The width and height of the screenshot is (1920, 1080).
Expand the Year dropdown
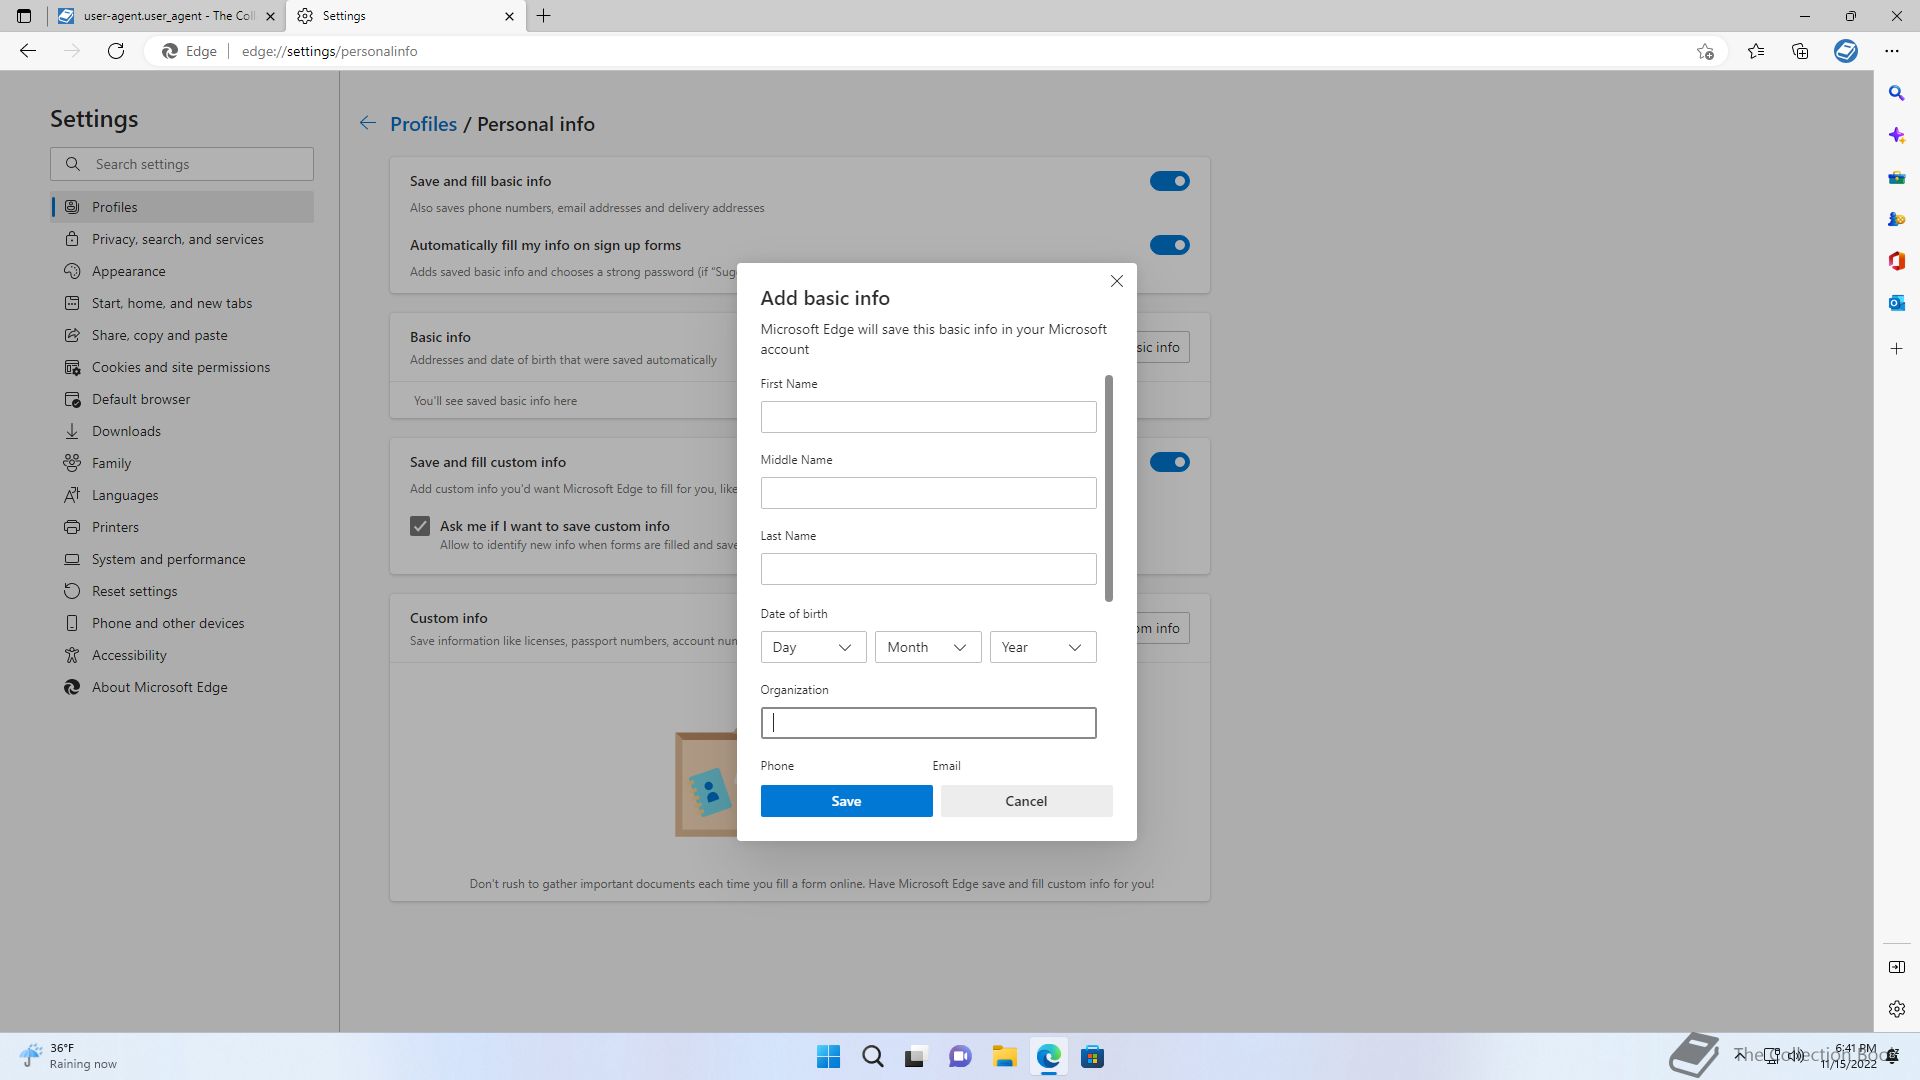click(x=1042, y=647)
